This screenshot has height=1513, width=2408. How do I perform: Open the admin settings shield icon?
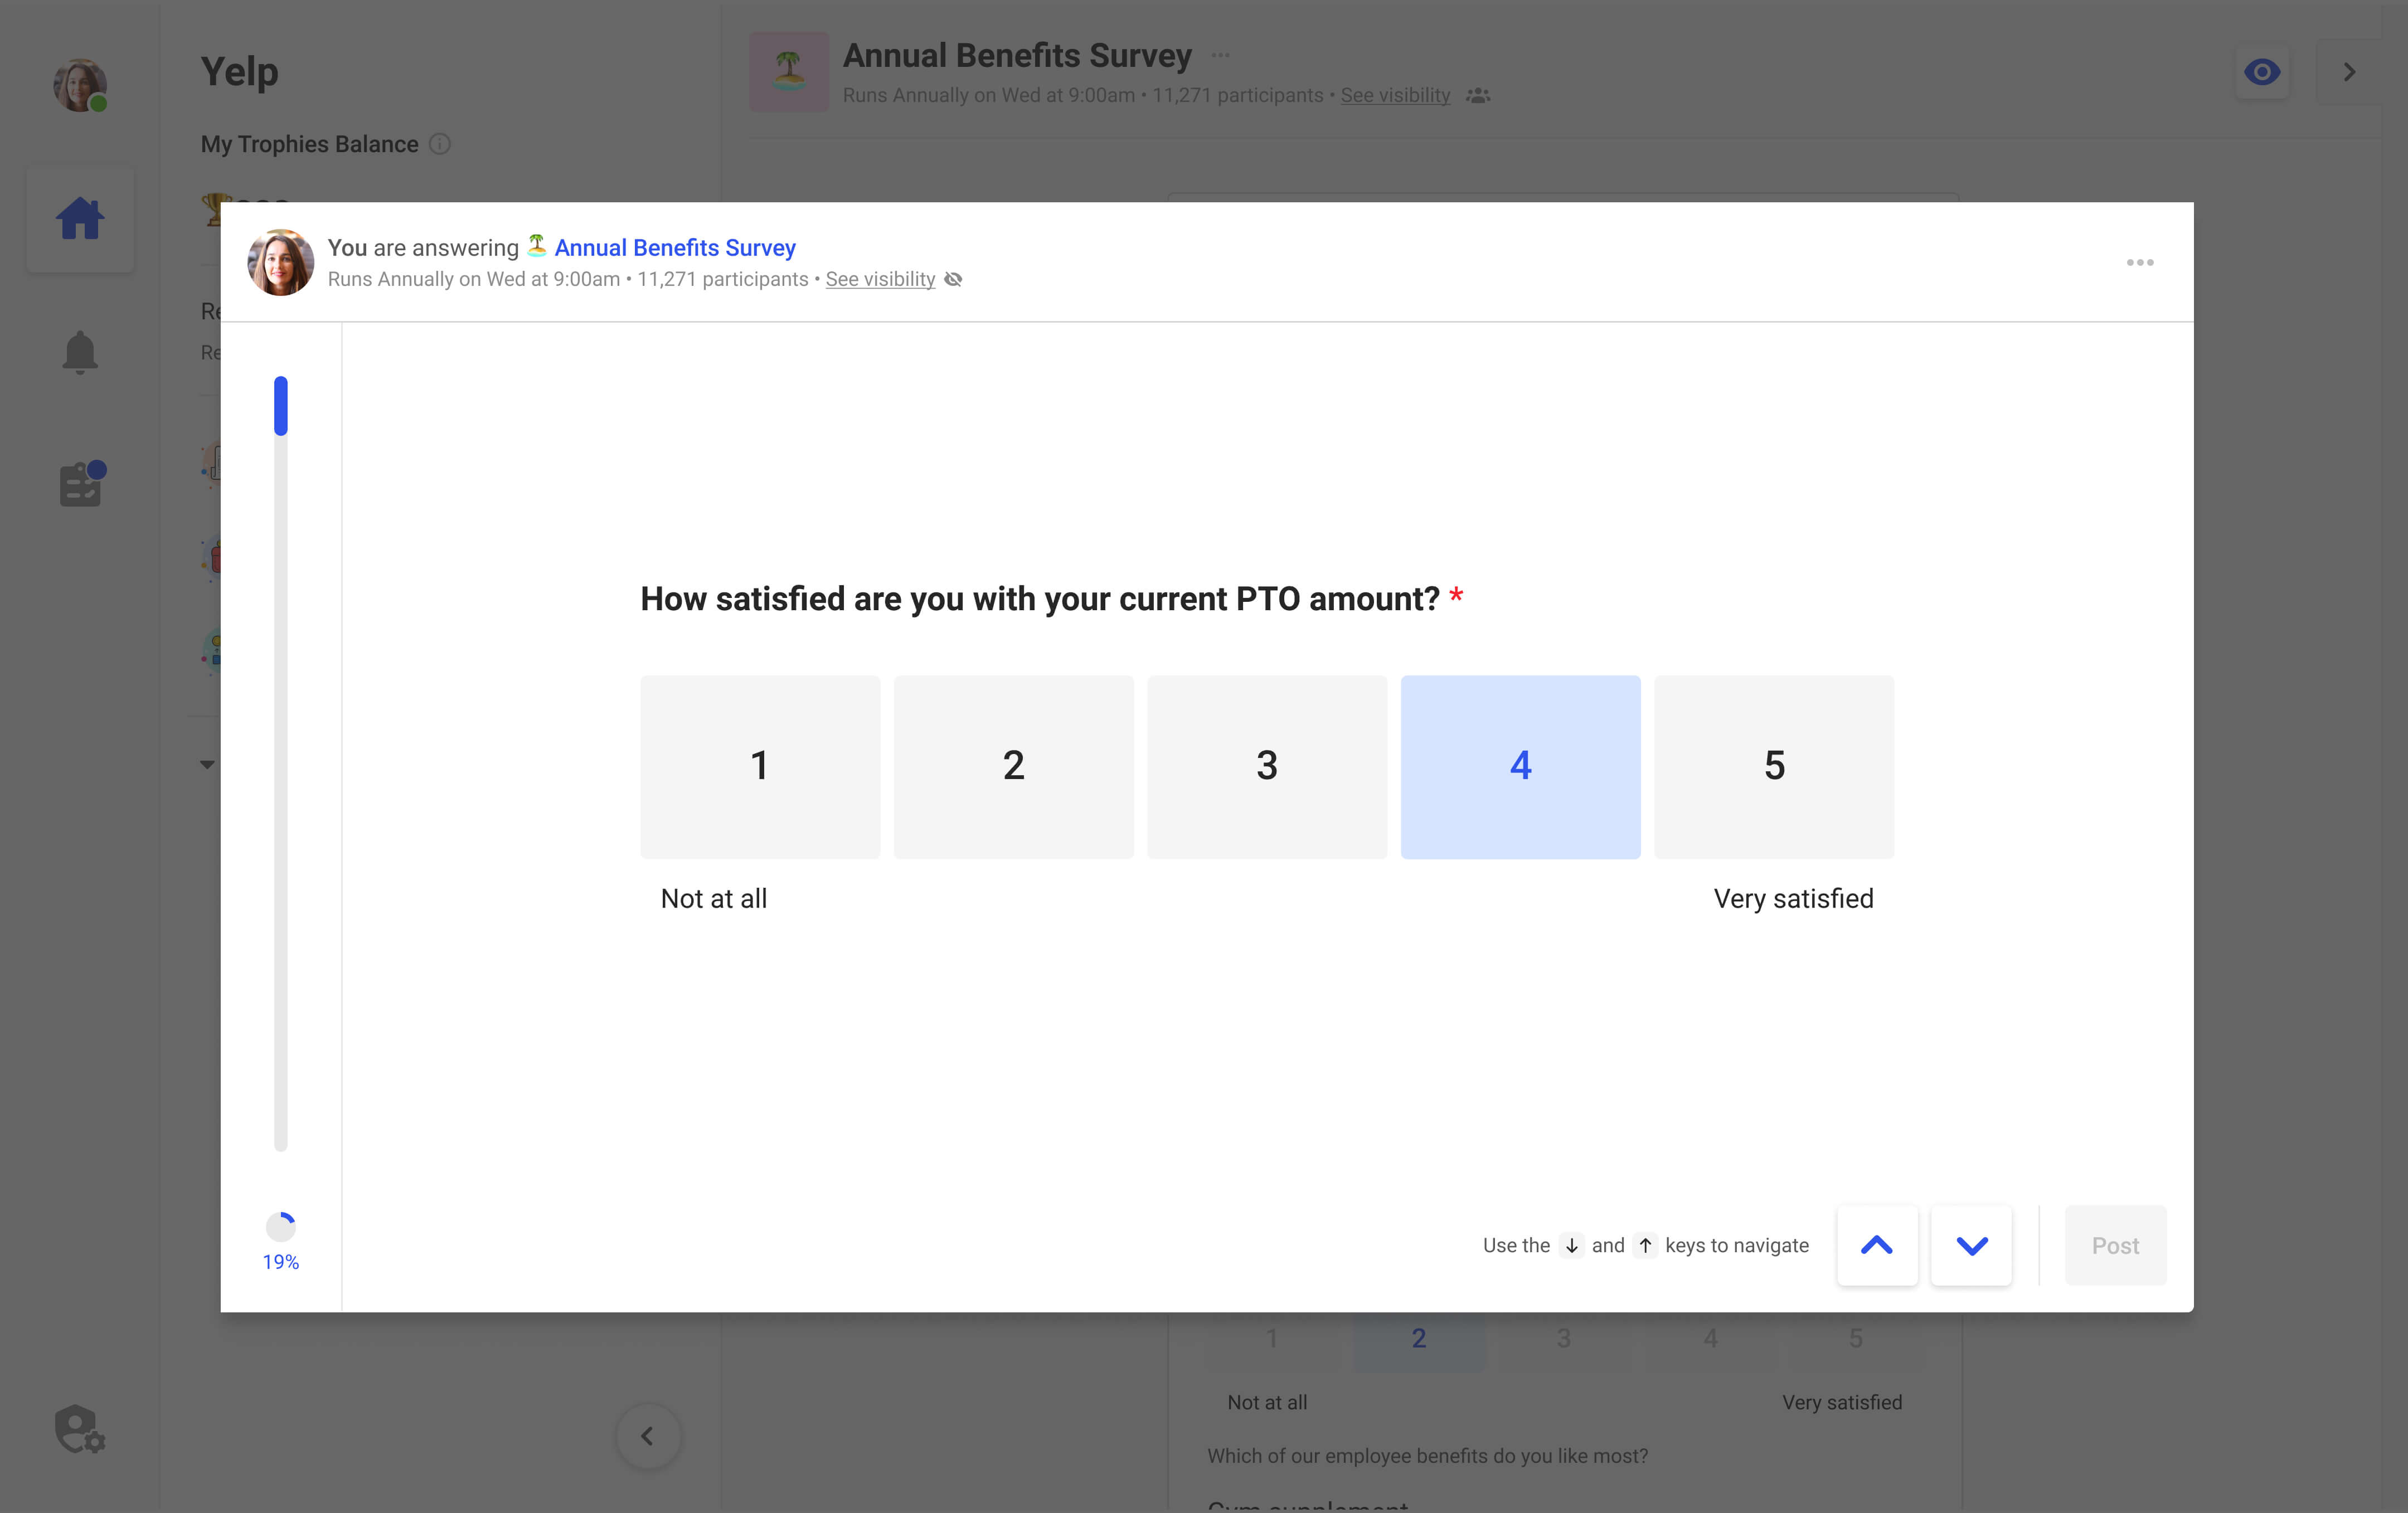(x=80, y=1429)
